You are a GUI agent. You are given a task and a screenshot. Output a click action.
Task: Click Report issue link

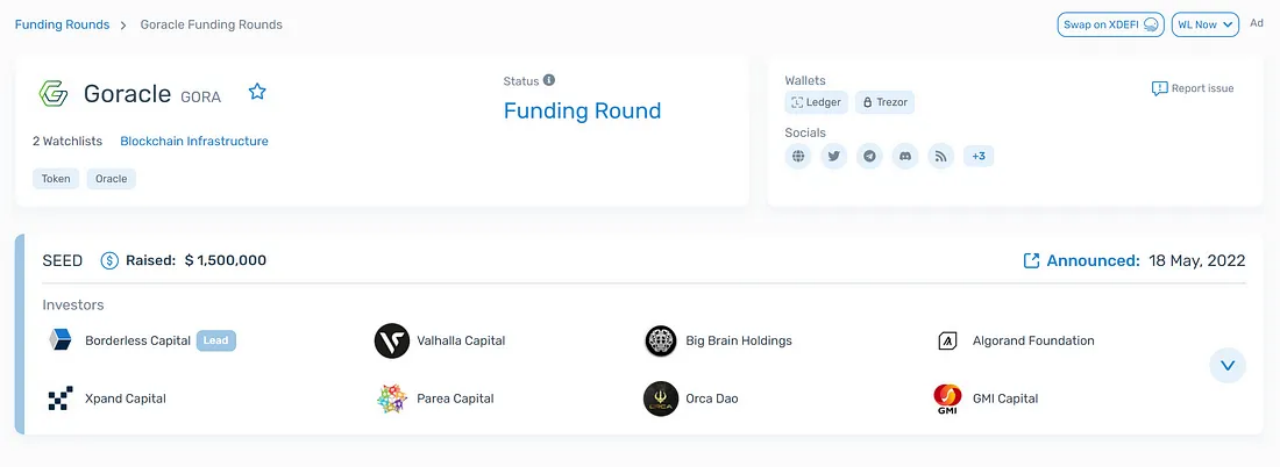[x=1193, y=88]
